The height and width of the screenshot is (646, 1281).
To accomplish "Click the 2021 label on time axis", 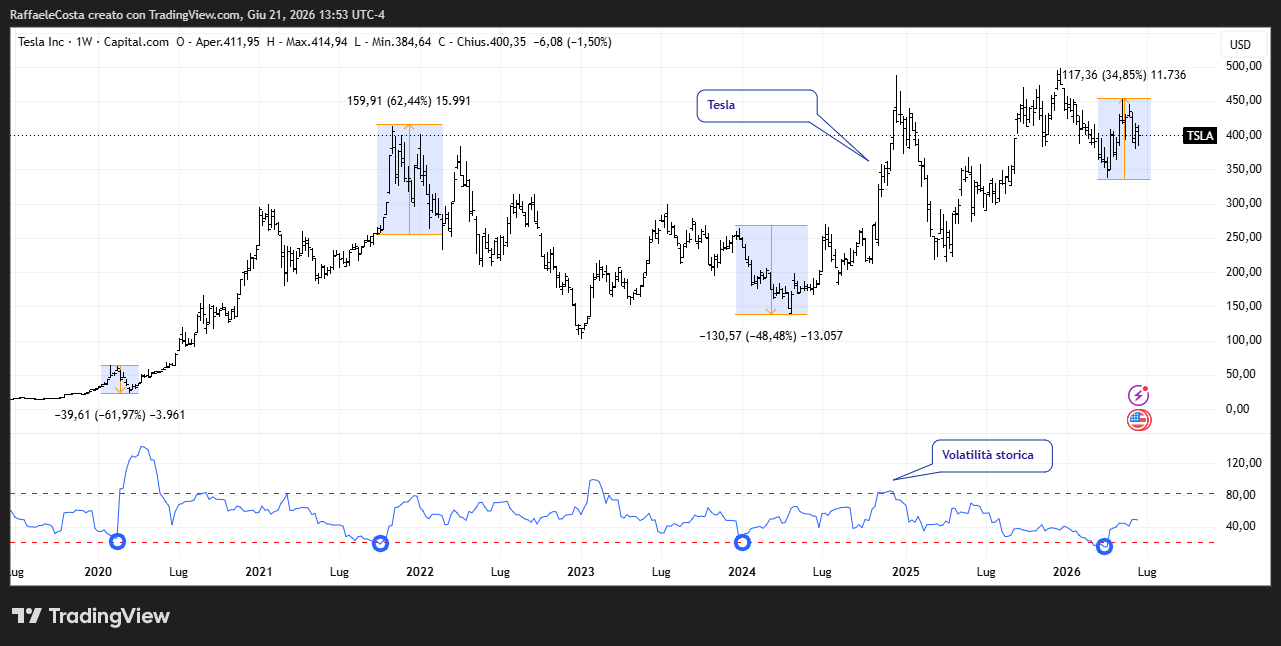I will 259,573.
